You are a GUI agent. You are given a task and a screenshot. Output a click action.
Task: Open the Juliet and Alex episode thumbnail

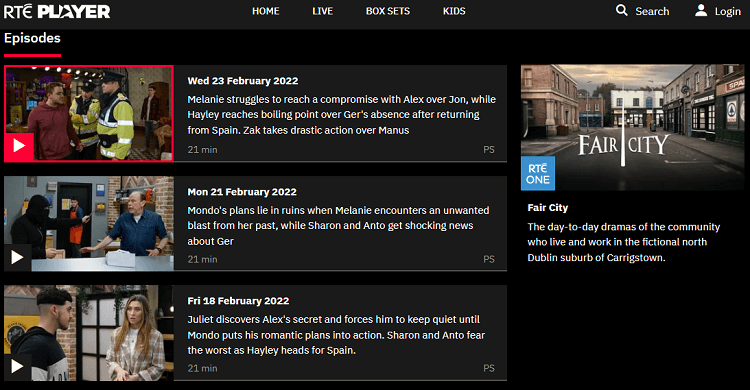click(x=89, y=333)
